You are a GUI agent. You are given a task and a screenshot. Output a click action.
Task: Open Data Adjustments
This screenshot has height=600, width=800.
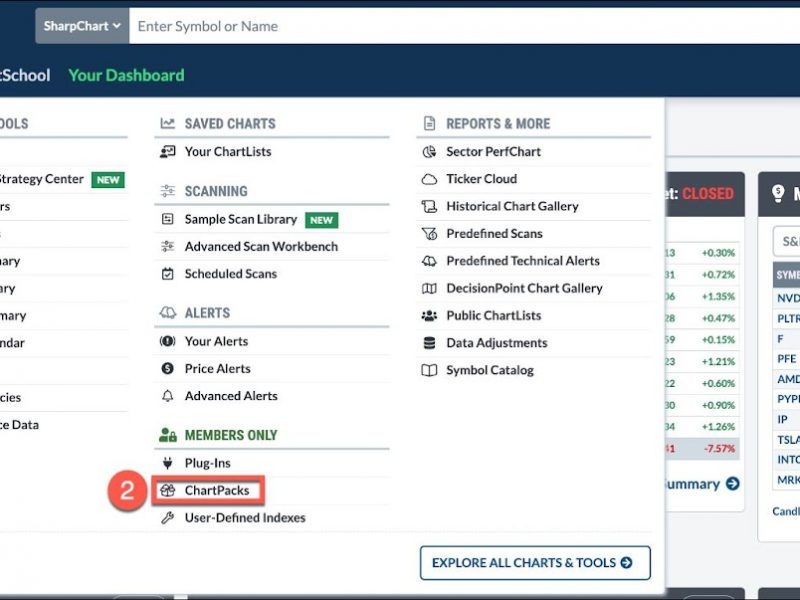point(497,343)
